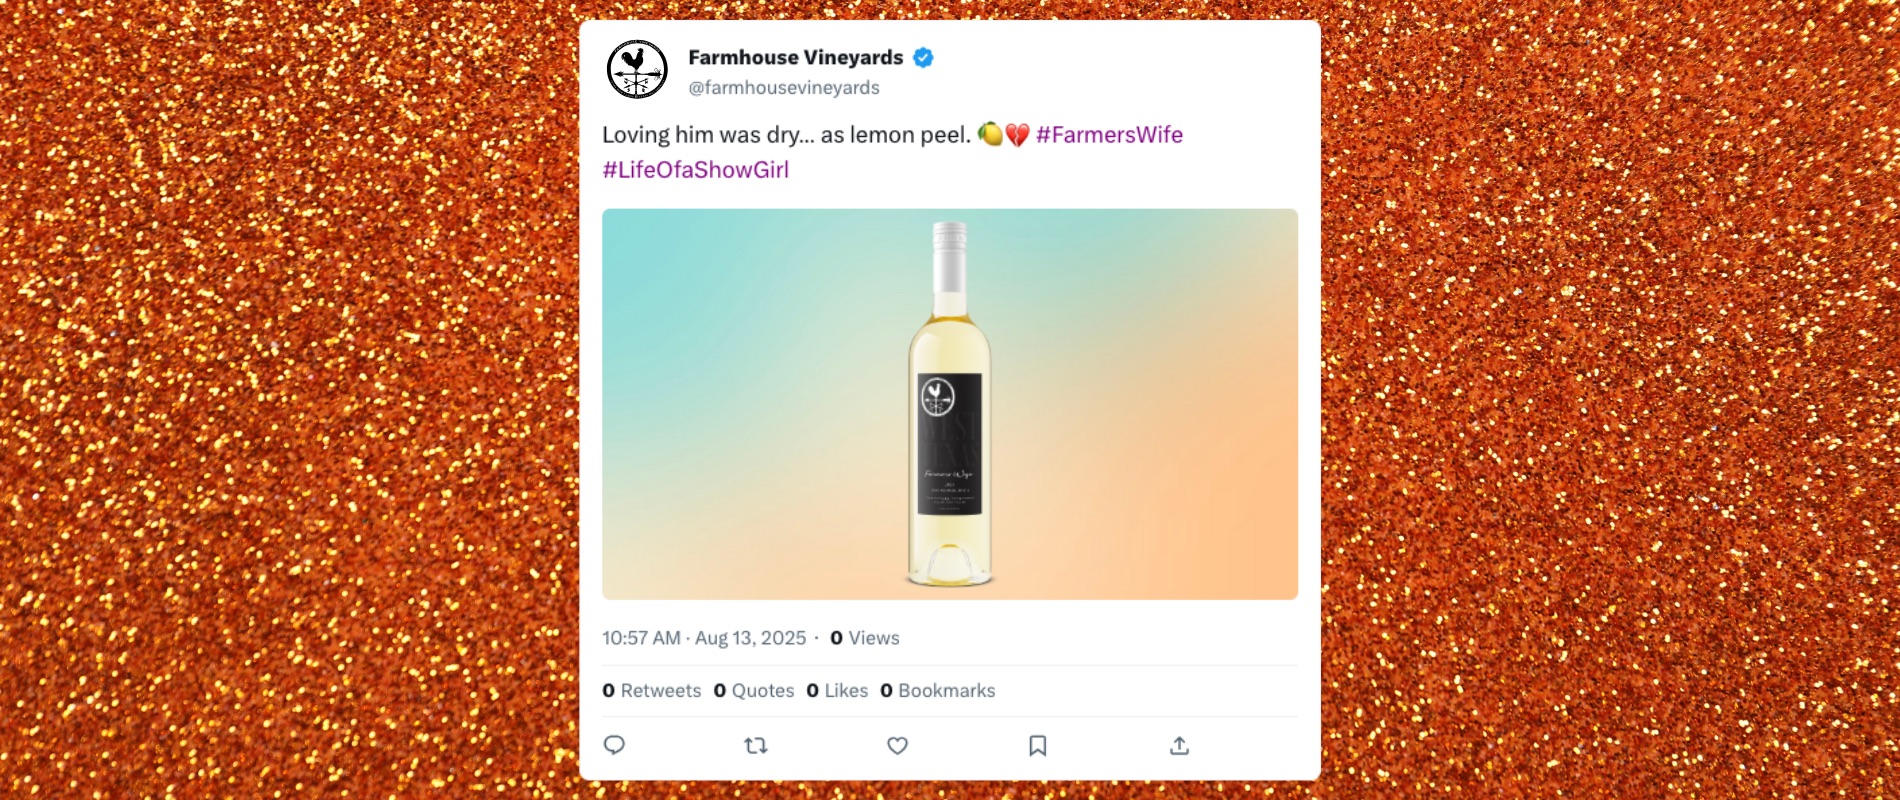Retweet using the arrows icon

[x=756, y=745]
